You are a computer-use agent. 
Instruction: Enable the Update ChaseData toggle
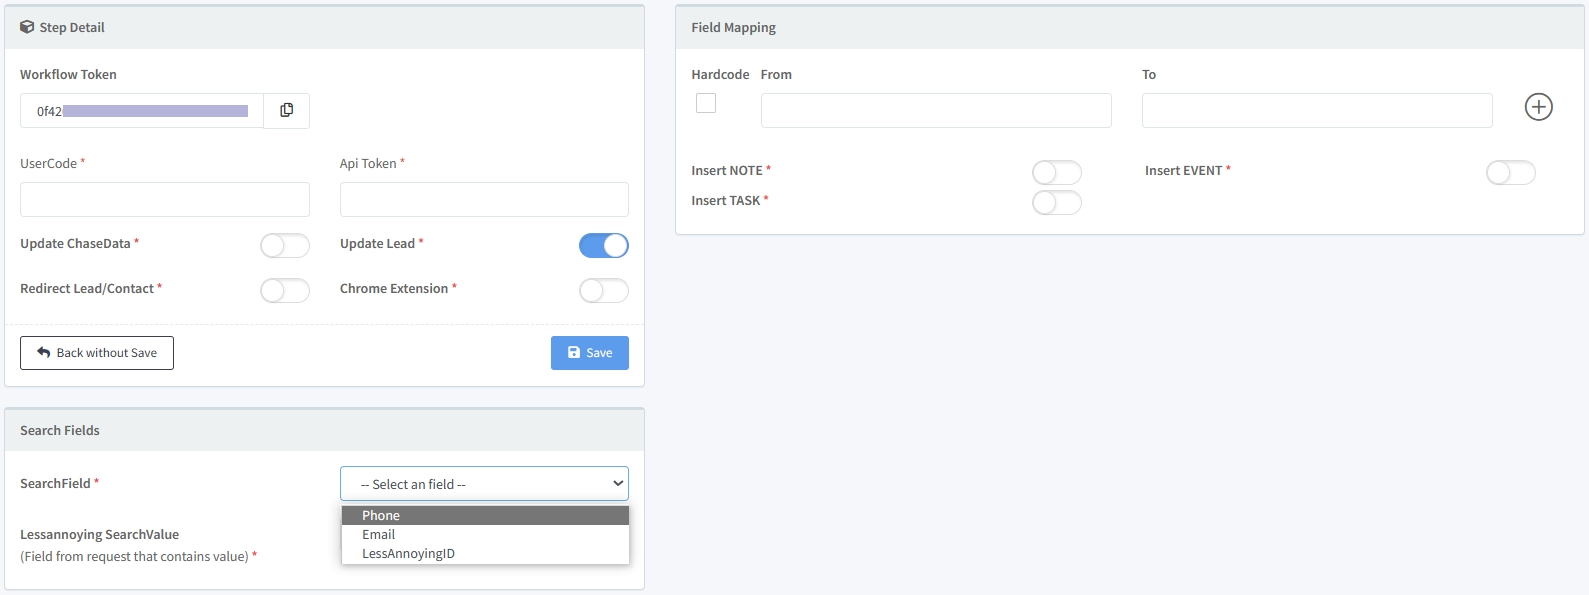coord(285,246)
